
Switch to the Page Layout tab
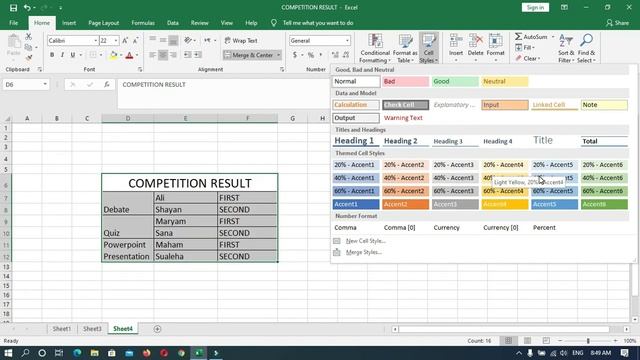104,23
